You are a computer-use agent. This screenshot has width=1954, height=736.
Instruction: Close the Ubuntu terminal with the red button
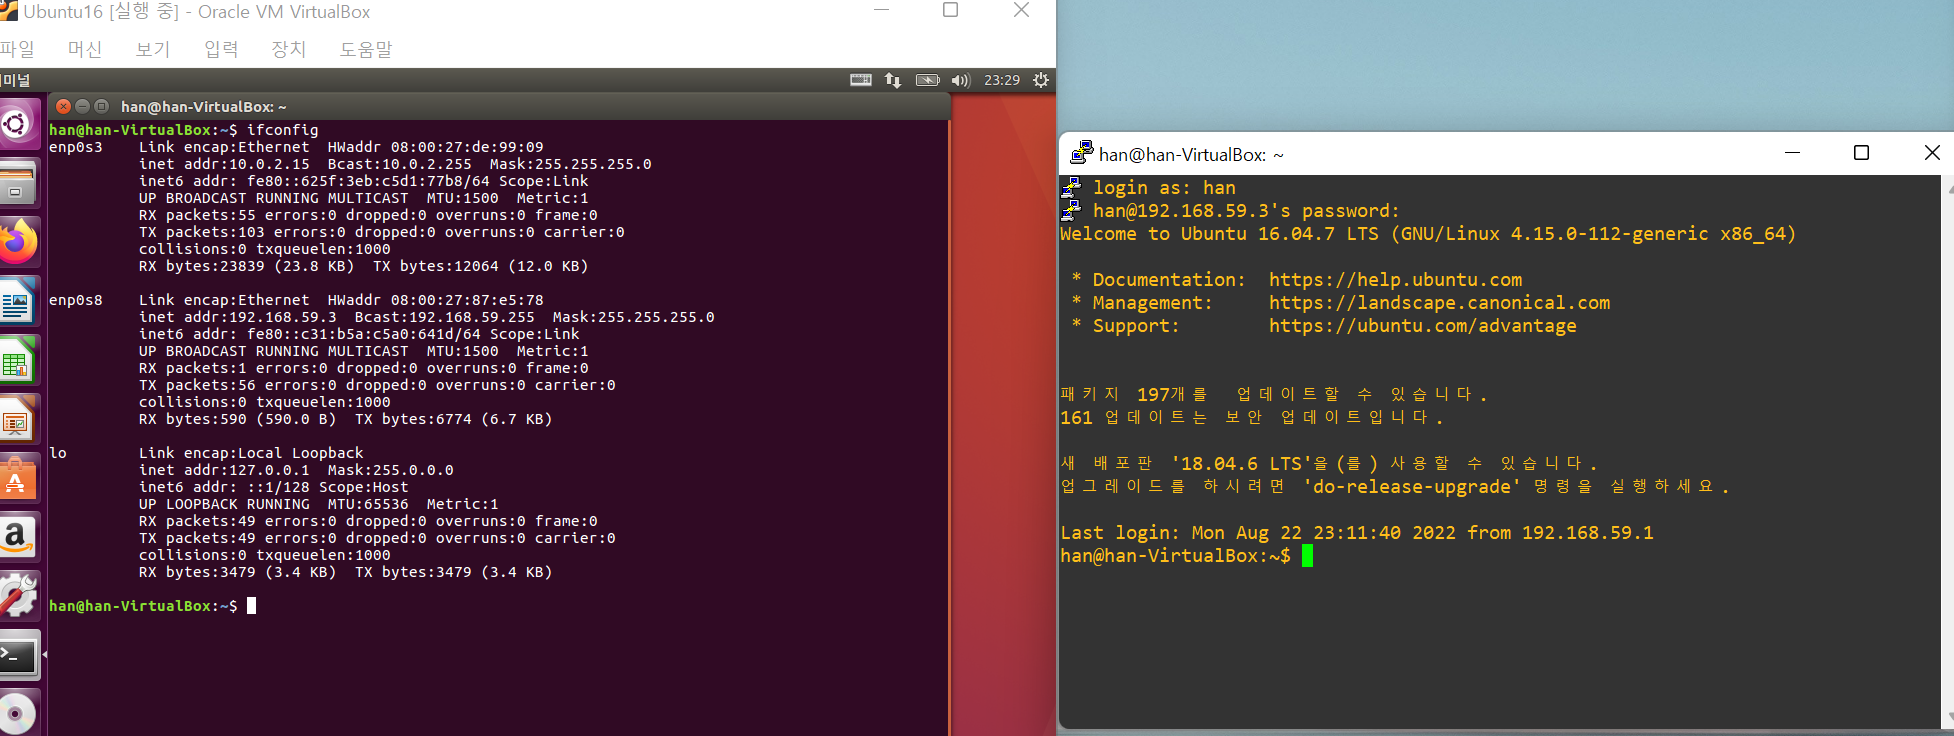pyautogui.click(x=64, y=106)
